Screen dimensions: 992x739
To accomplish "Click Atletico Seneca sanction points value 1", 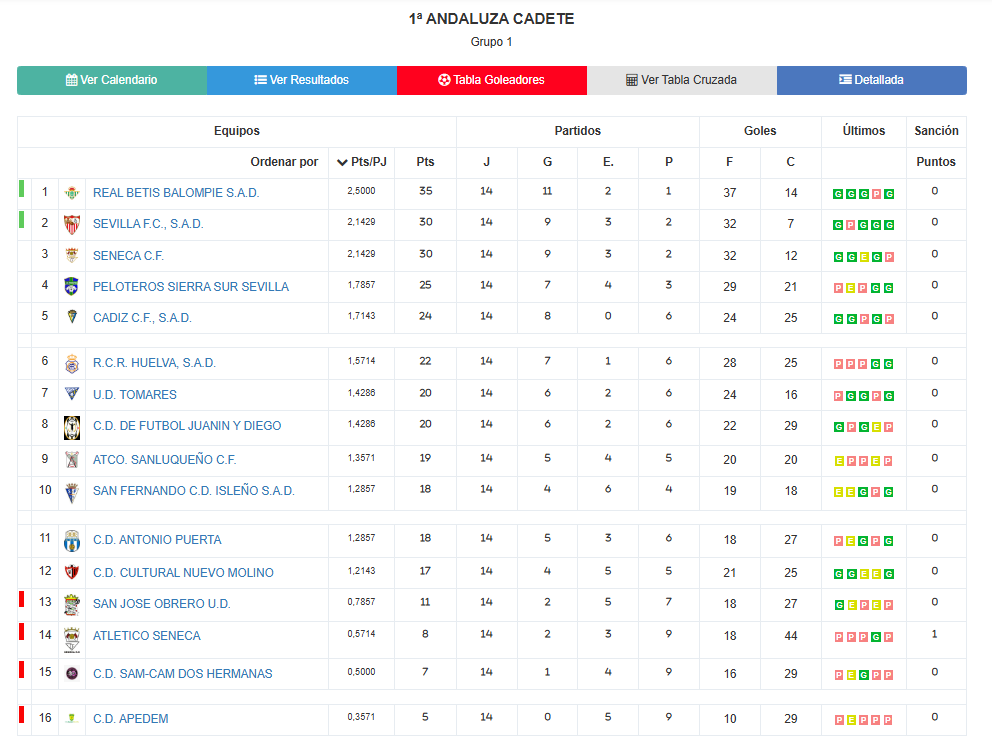I will (934, 634).
